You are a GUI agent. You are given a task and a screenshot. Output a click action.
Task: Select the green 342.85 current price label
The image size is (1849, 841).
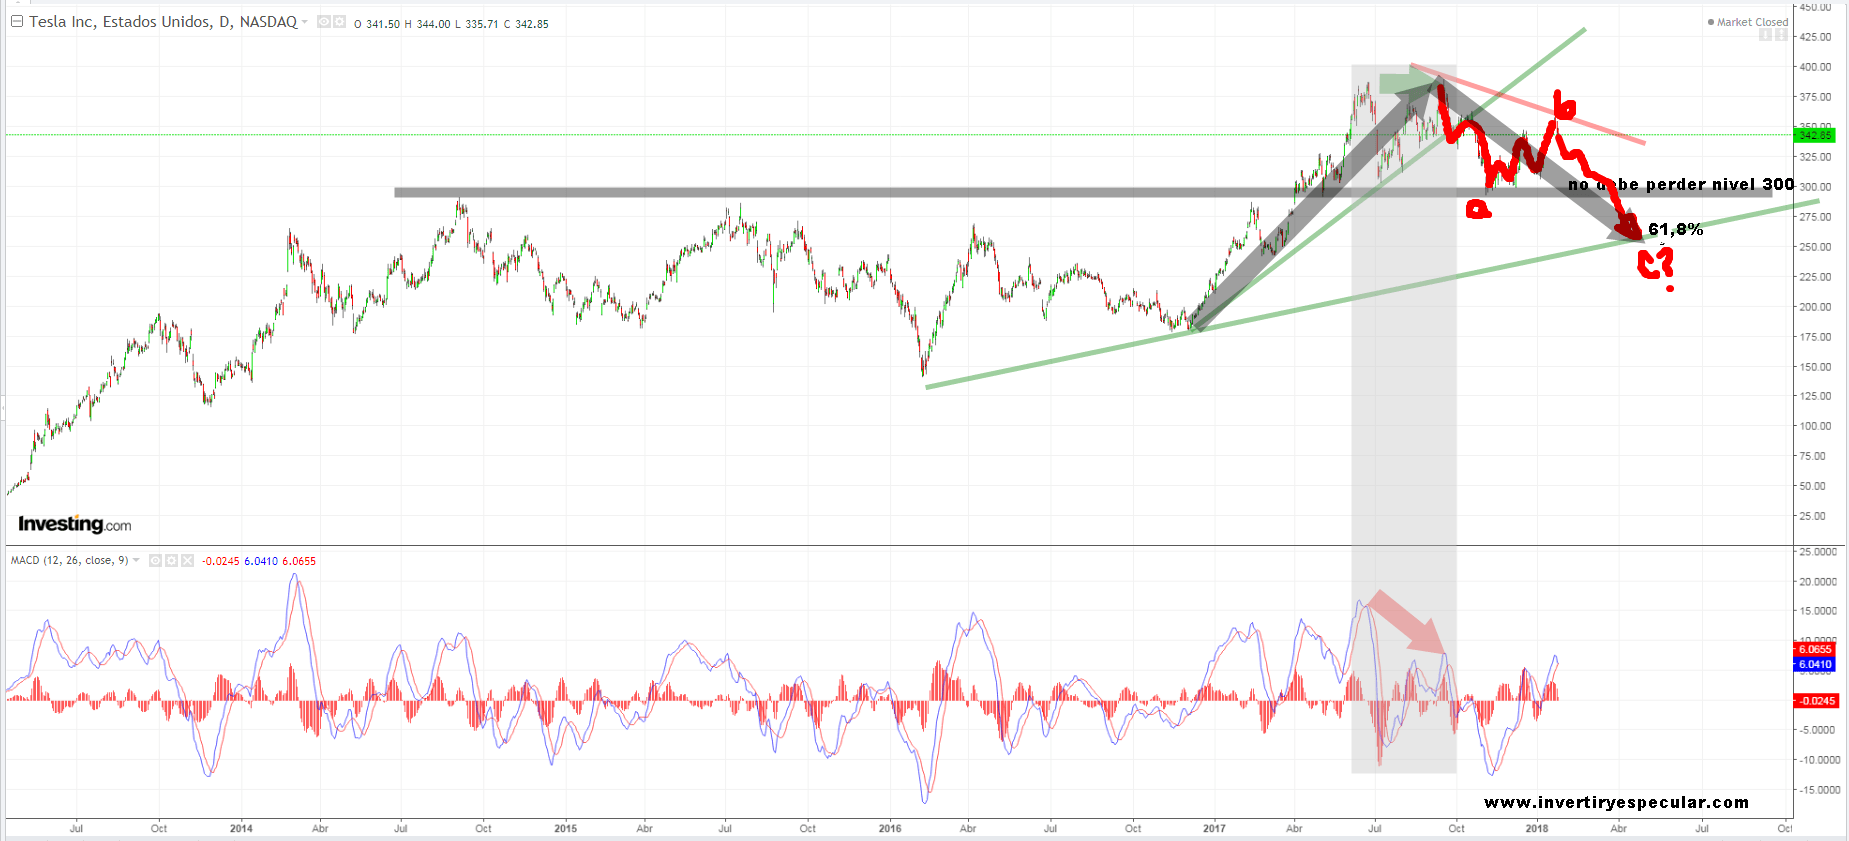pos(1815,135)
